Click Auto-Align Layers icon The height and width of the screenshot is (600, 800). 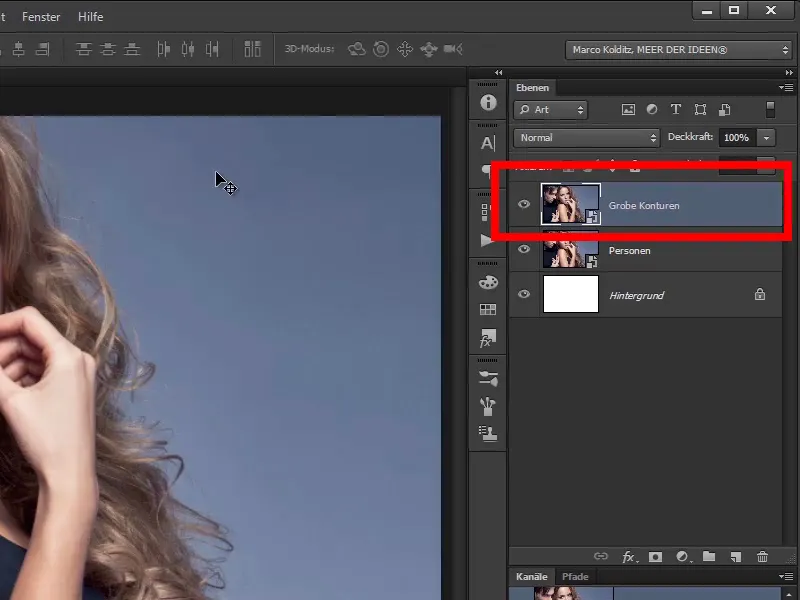[x=253, y=49]
